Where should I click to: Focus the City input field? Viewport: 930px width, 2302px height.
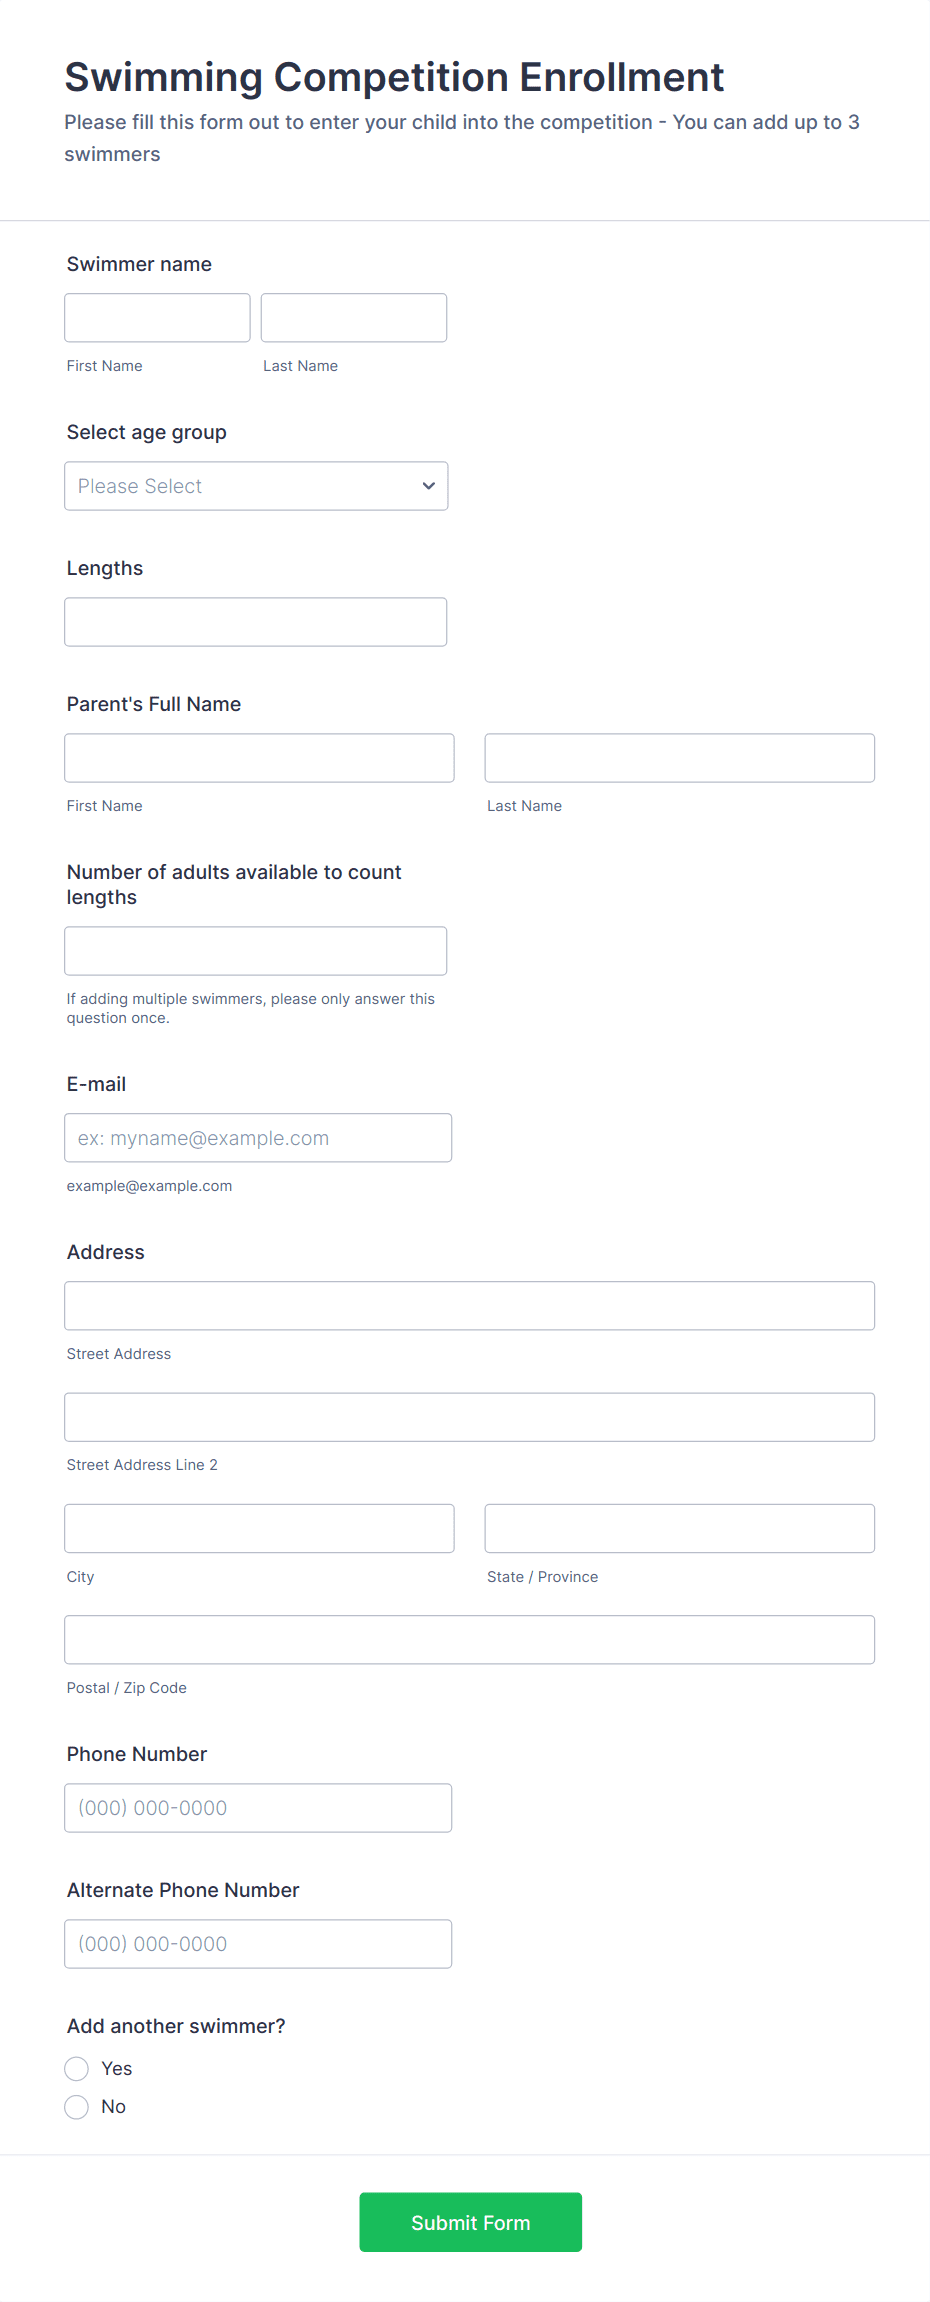pos(259,1527)
